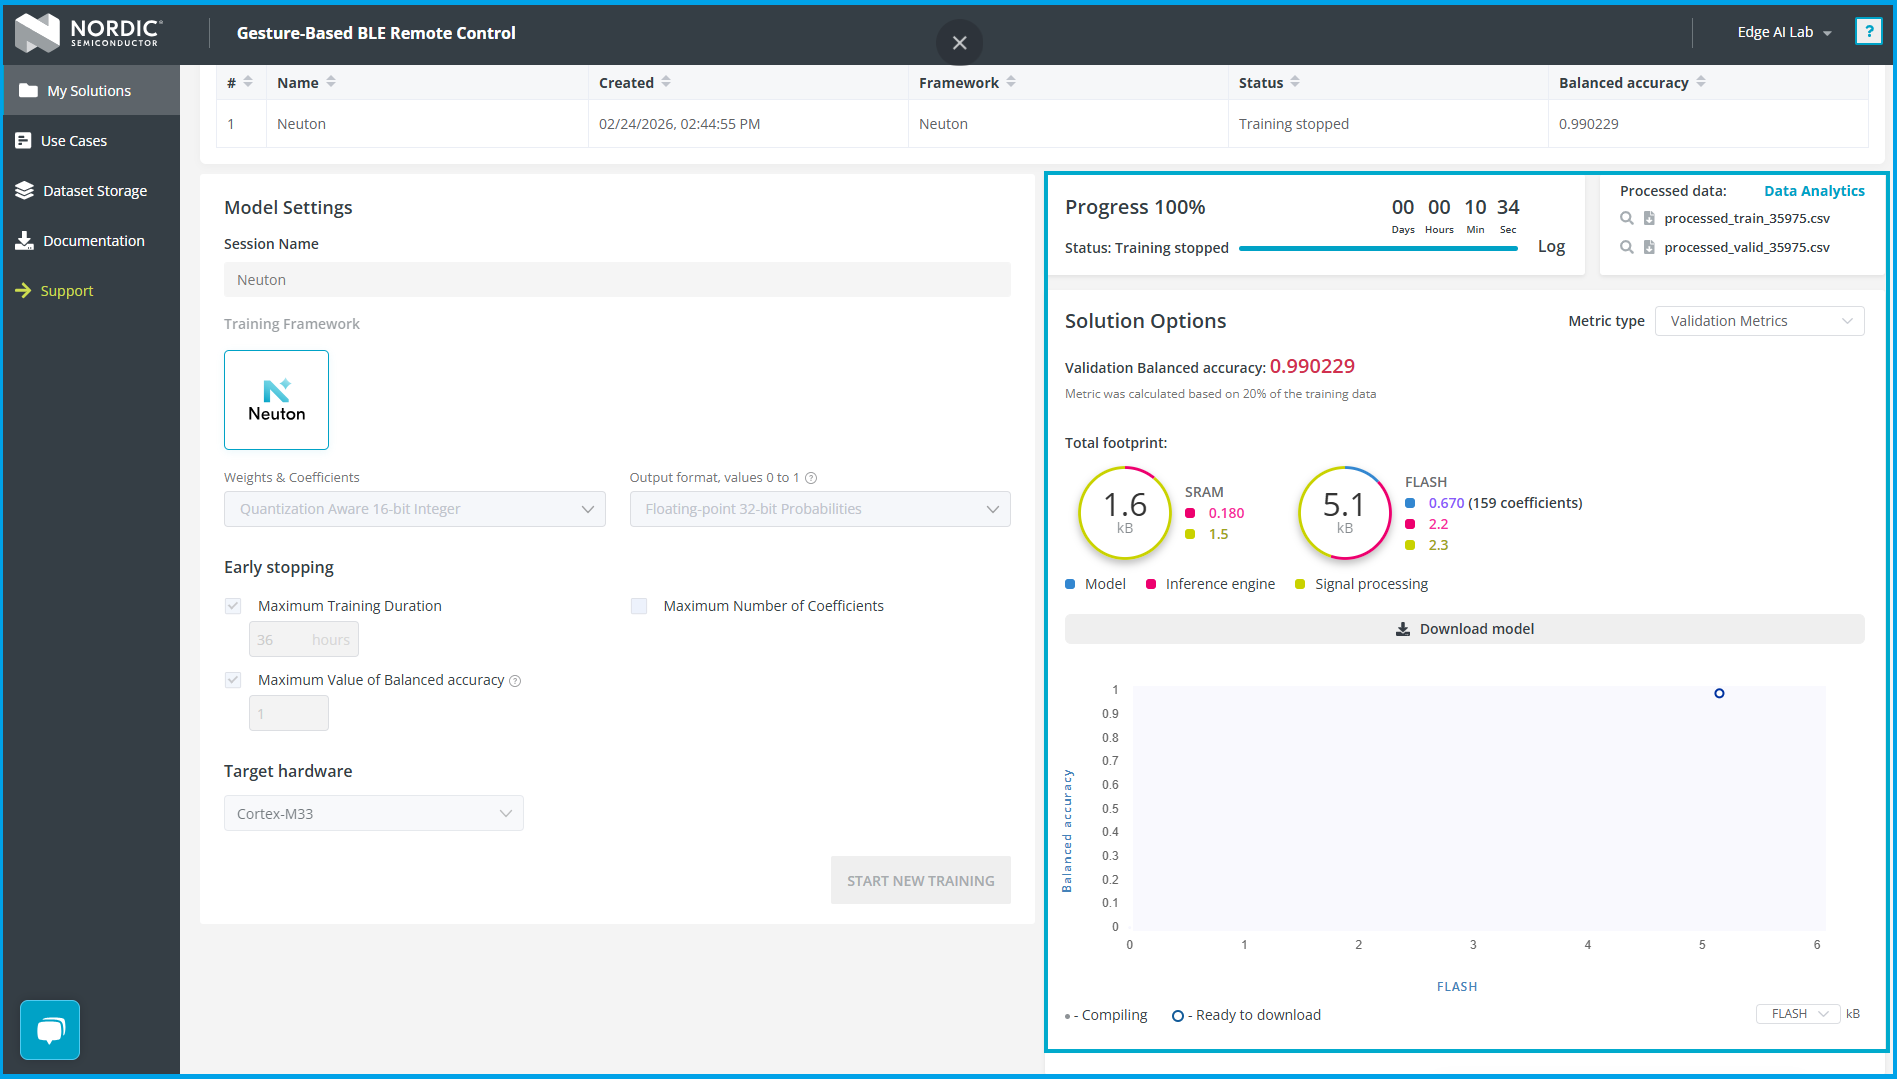The width and height of the screenshot is (1897, 1079).
Task: Click the Nordic Semiconductor logo
Action: click(89, 32)
